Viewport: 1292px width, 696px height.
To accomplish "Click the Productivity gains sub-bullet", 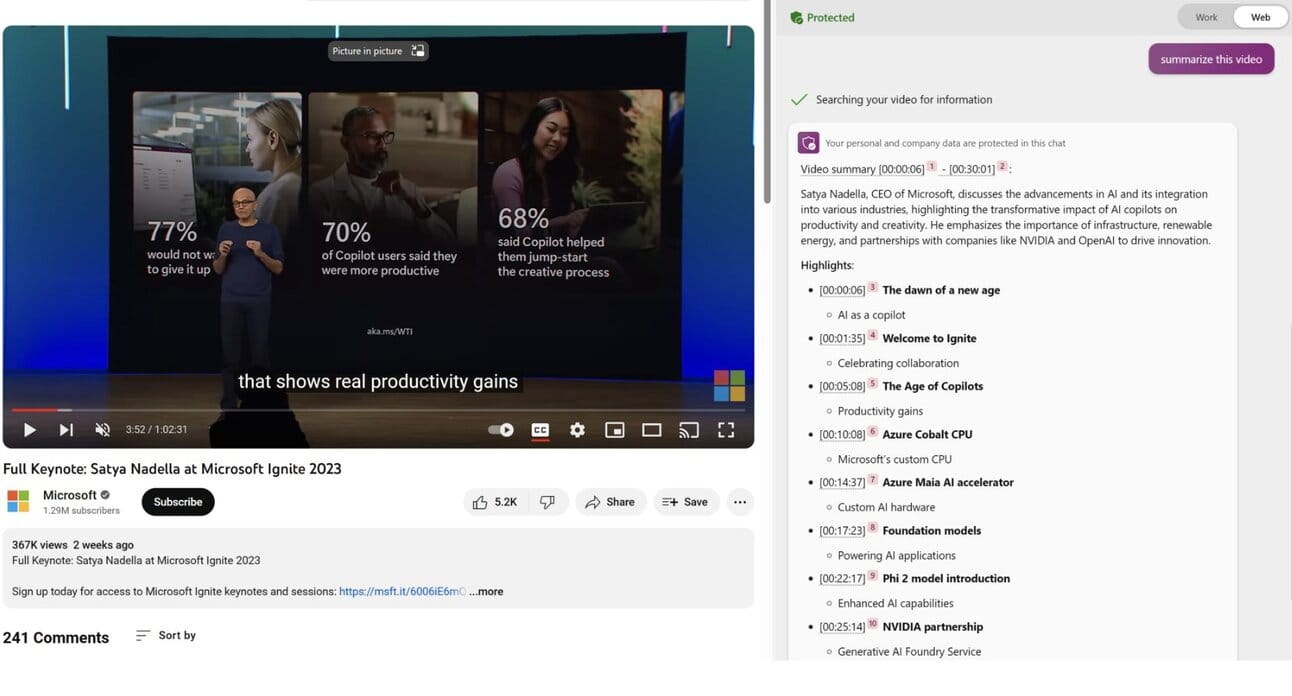I will pos(880,411).
